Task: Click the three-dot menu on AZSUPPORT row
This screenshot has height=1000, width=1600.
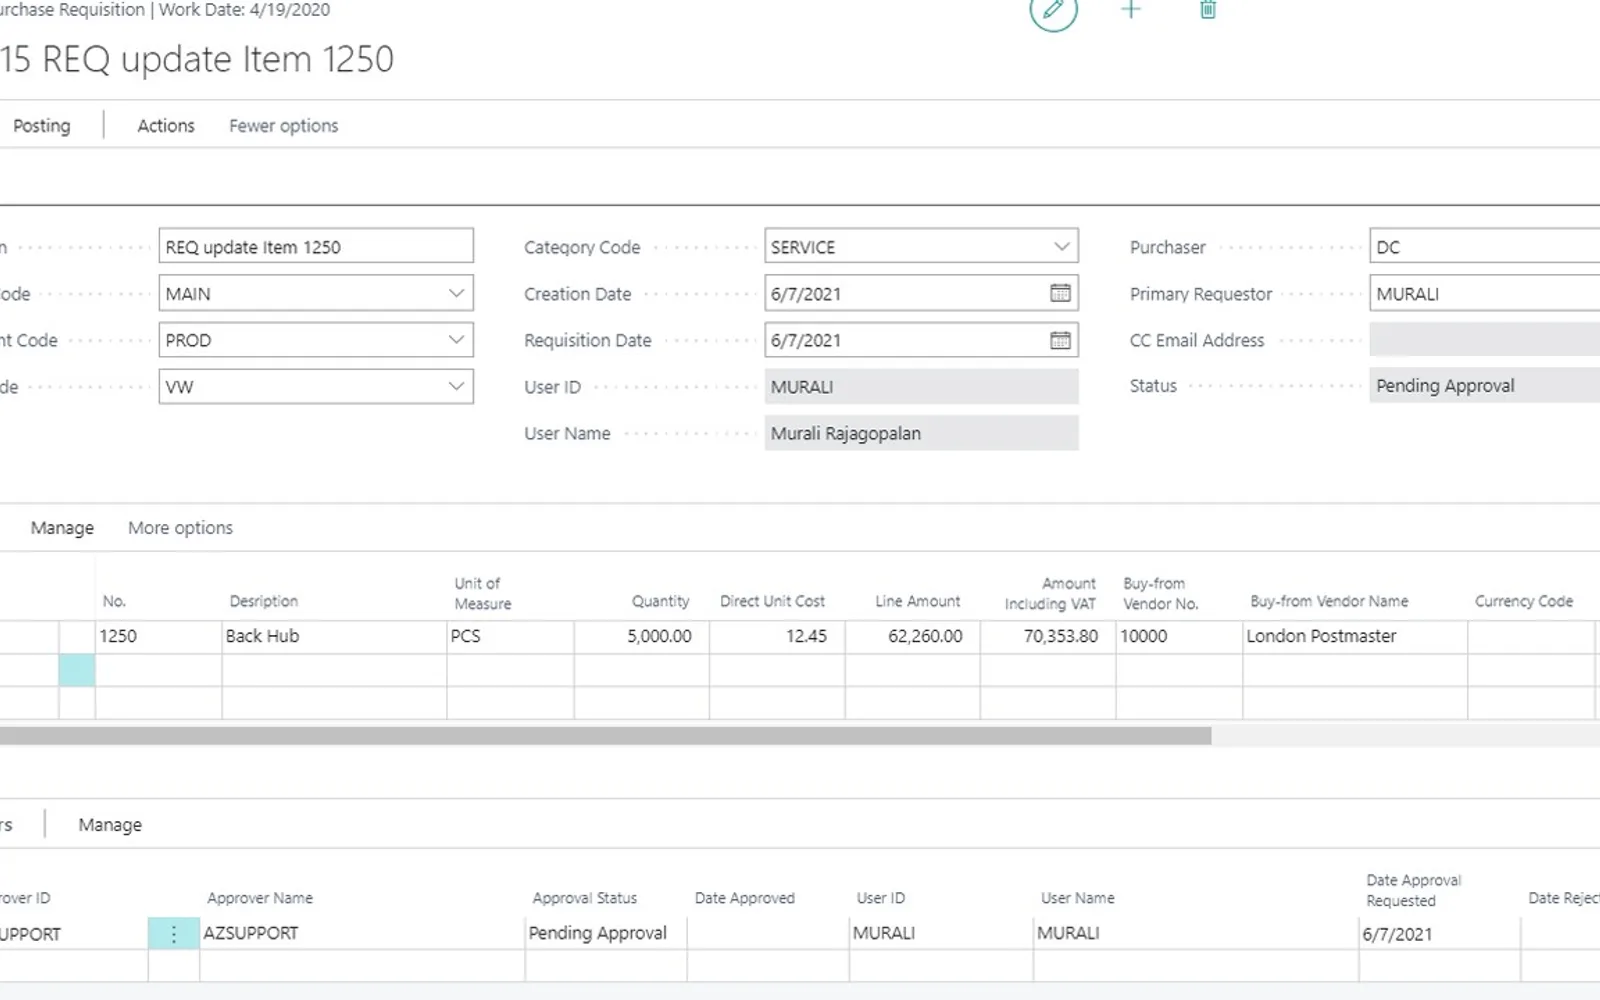Action: coord(173,934)
